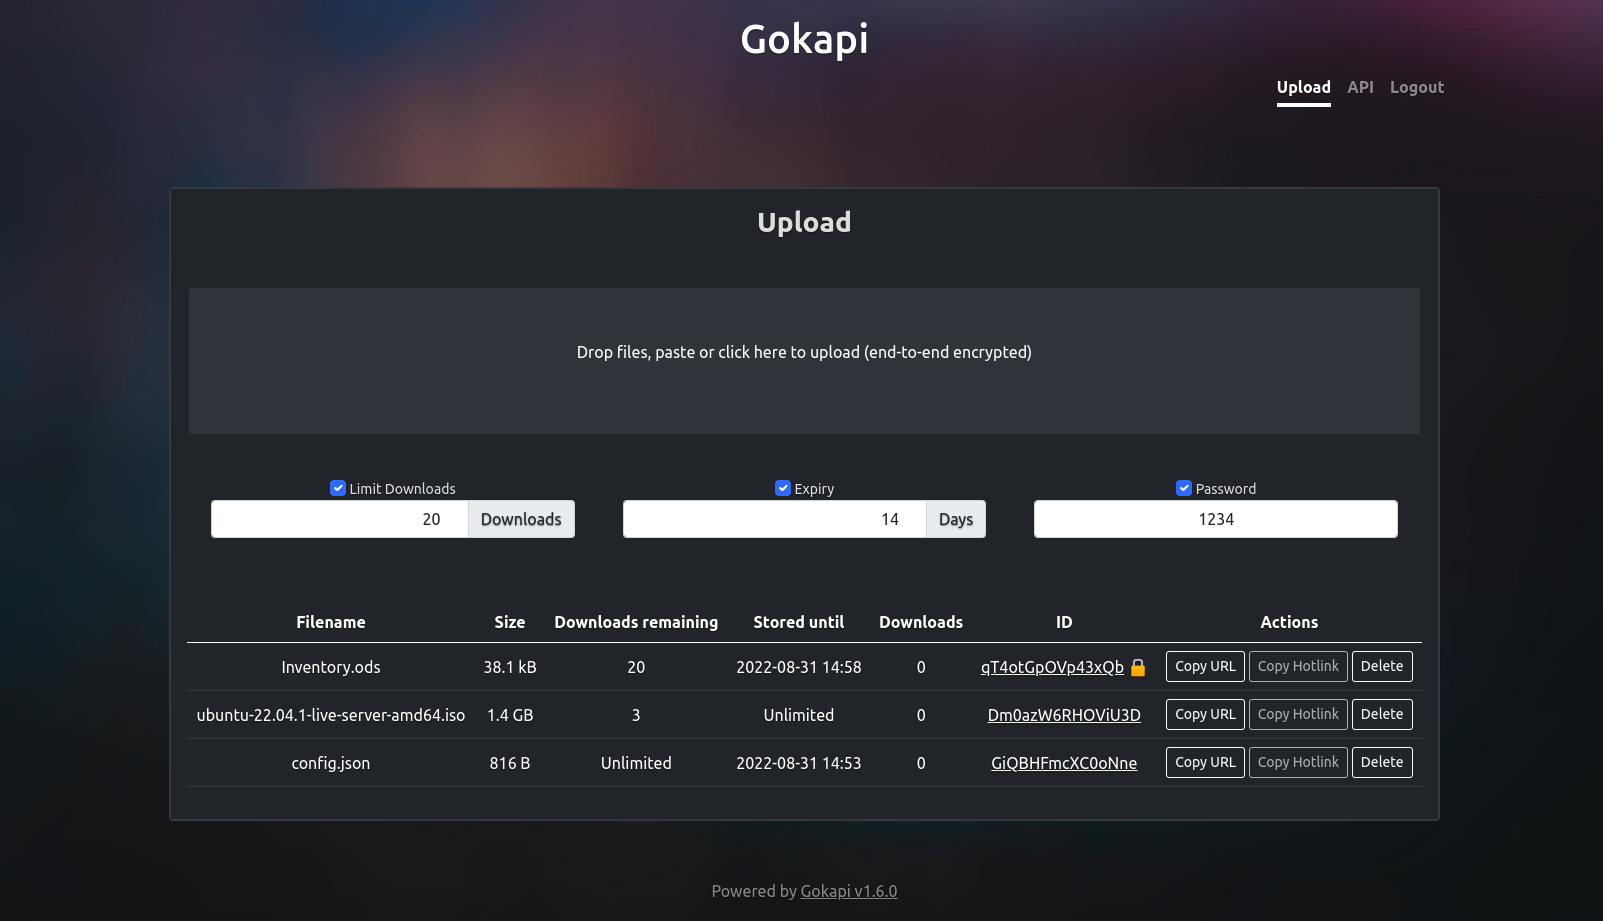Copy URL for Inventory.ods
Screen dimensions: 1603x921
1205,666
